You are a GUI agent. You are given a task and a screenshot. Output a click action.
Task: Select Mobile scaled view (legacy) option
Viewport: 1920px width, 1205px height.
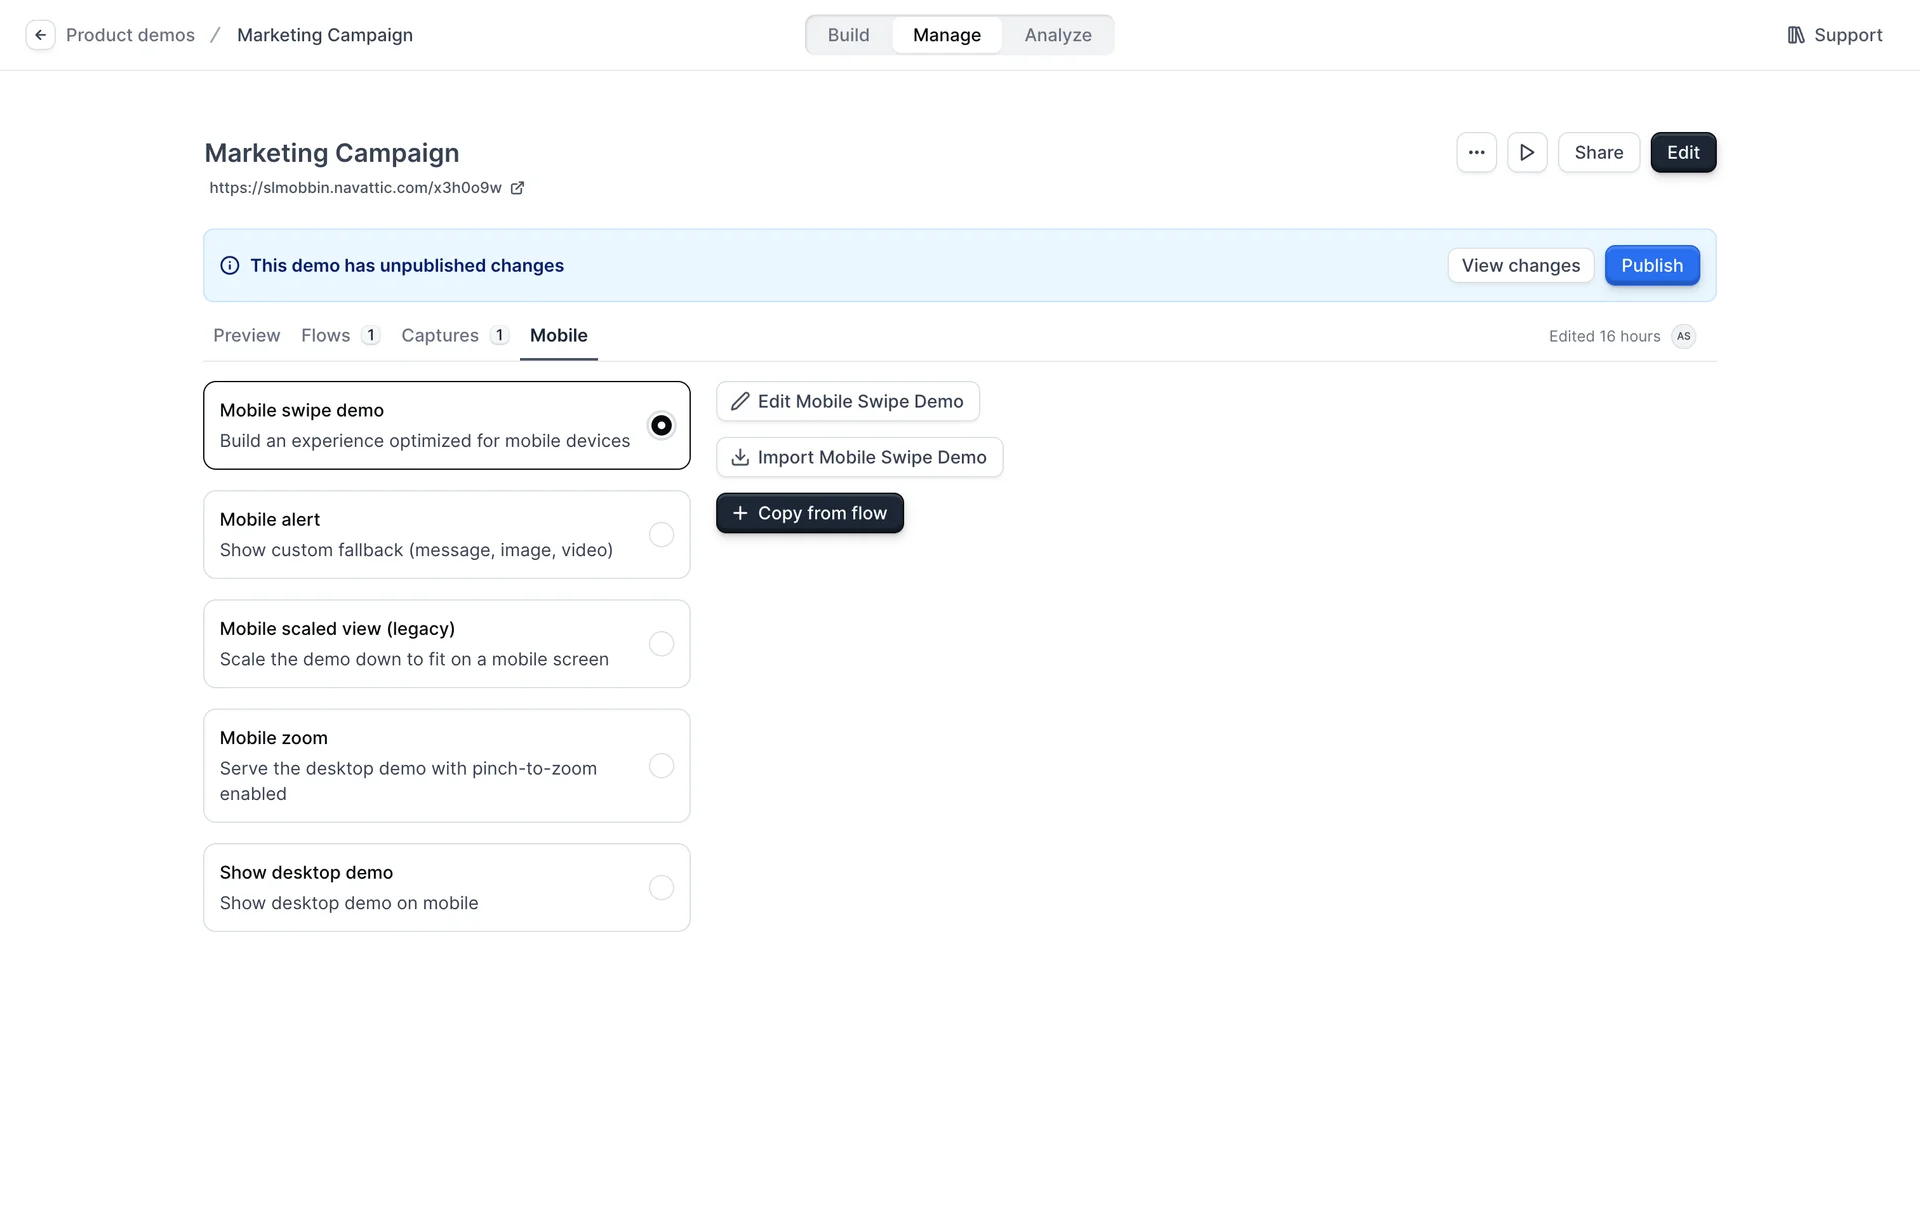[661, 644]
